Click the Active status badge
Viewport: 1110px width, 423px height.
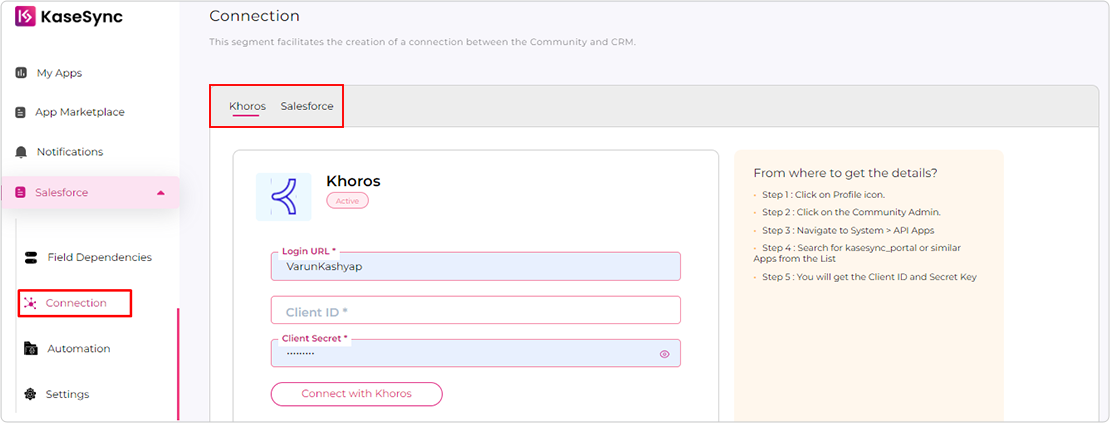click(x=348, y=201)
